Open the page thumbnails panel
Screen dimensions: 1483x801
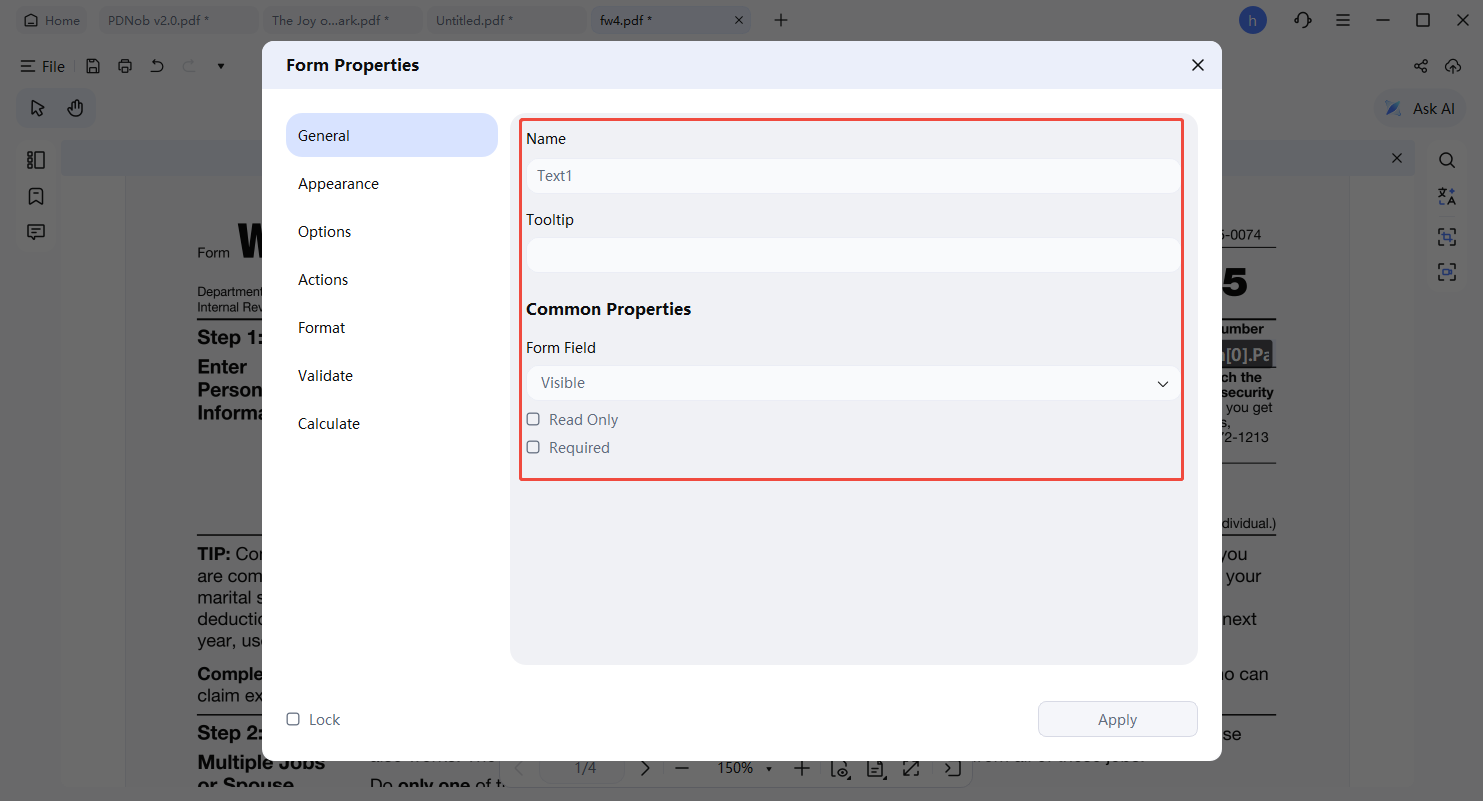(35, 159)
